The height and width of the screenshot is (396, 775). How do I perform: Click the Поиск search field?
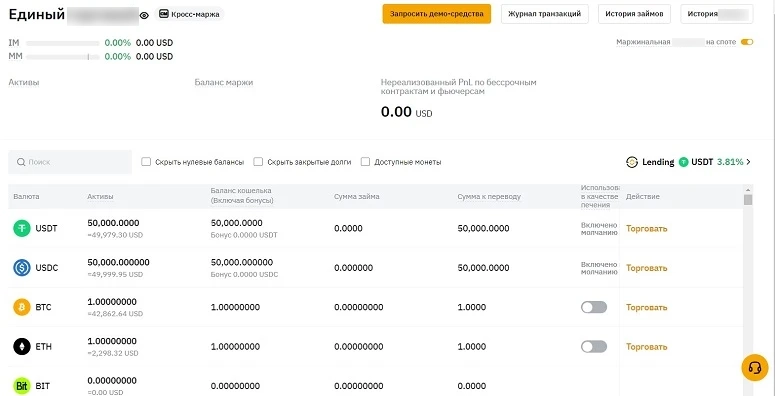click(70, 162)
